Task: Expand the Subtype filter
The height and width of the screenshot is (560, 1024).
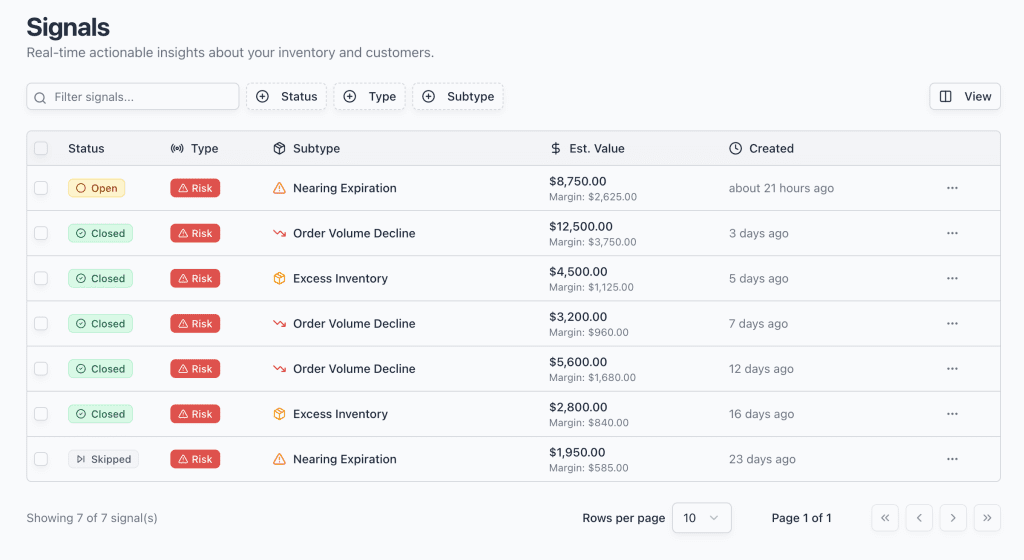Action: [x=458, y=97]
